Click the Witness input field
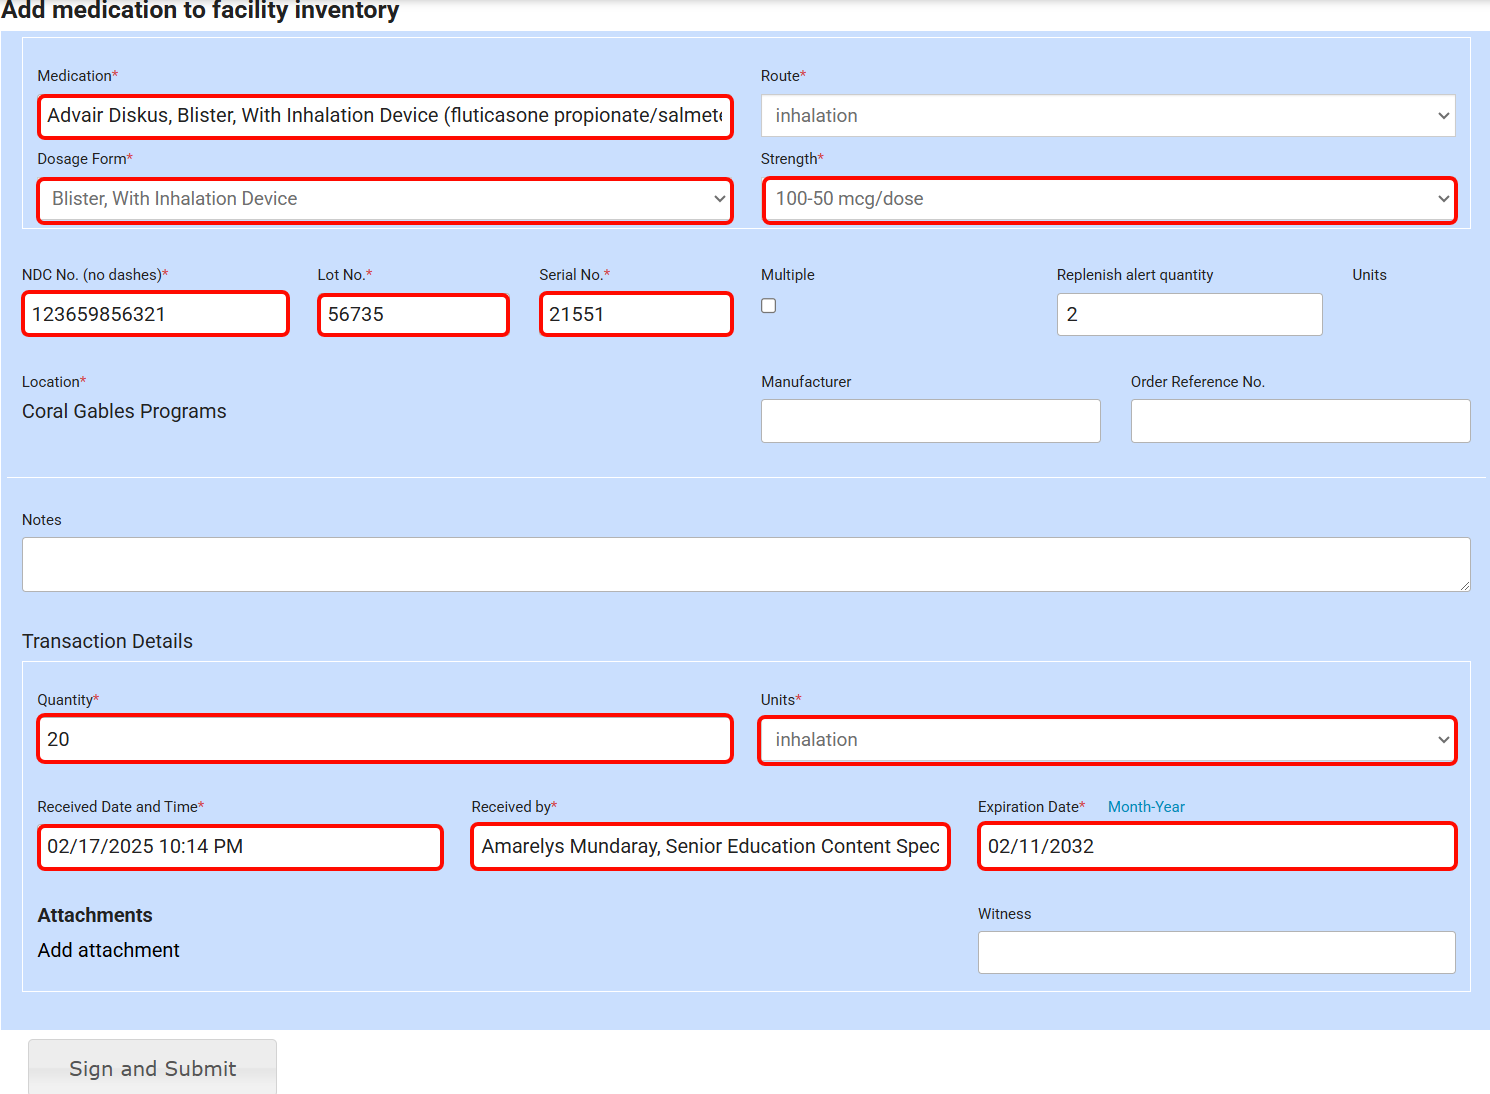The height and width of the screenshot is (1094, 1490). tap(1215, 952)
